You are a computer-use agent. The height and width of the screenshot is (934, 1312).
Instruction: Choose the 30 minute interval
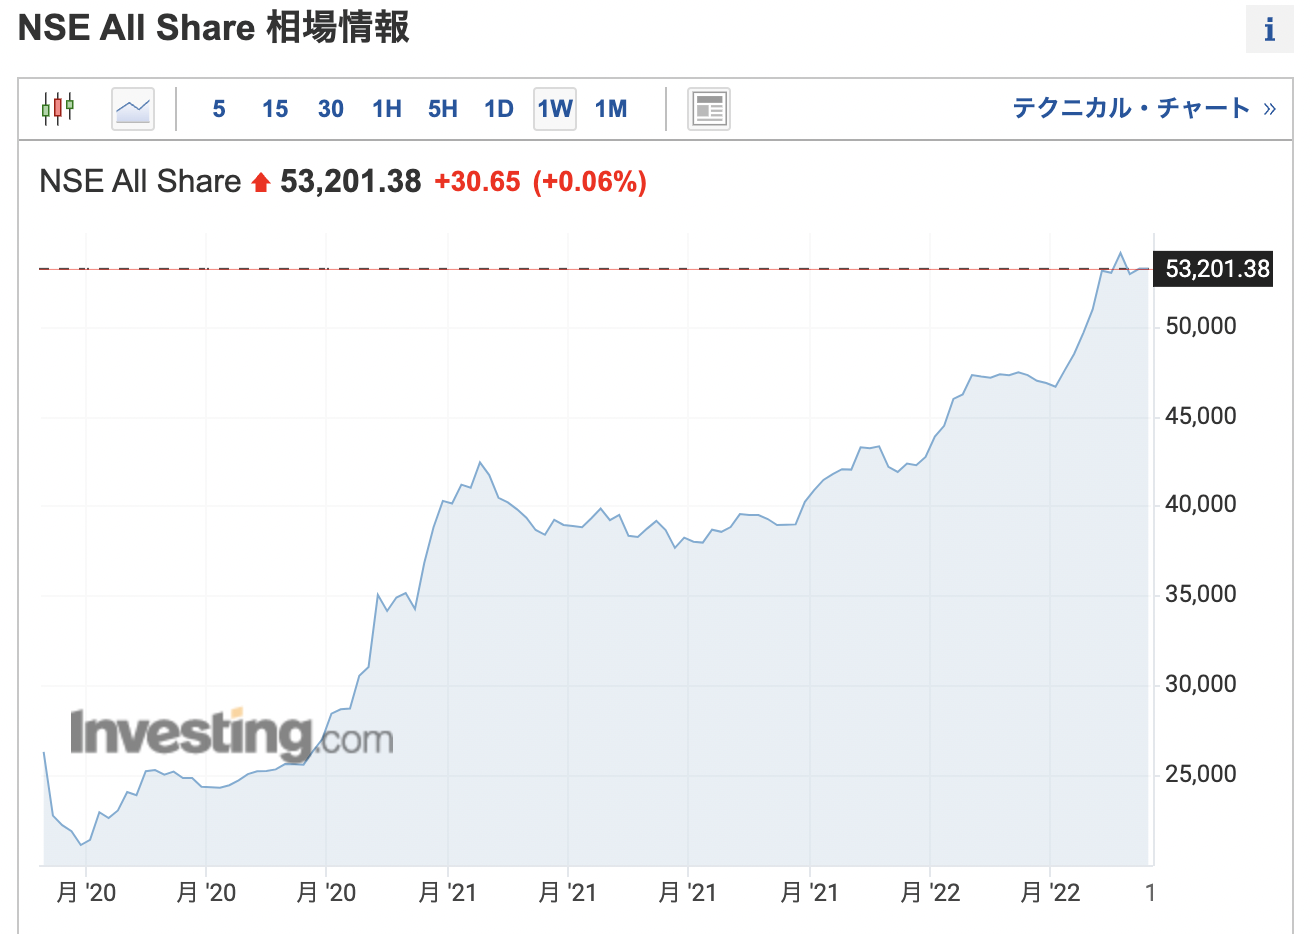331,109
